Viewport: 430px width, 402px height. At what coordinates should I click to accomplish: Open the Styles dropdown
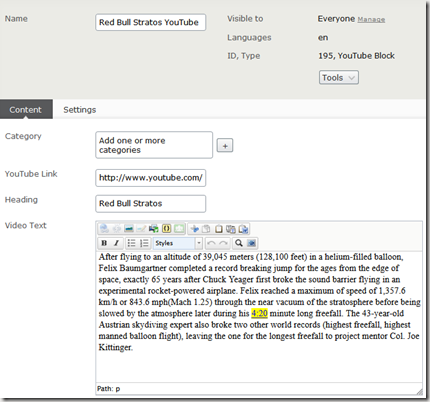177,243
